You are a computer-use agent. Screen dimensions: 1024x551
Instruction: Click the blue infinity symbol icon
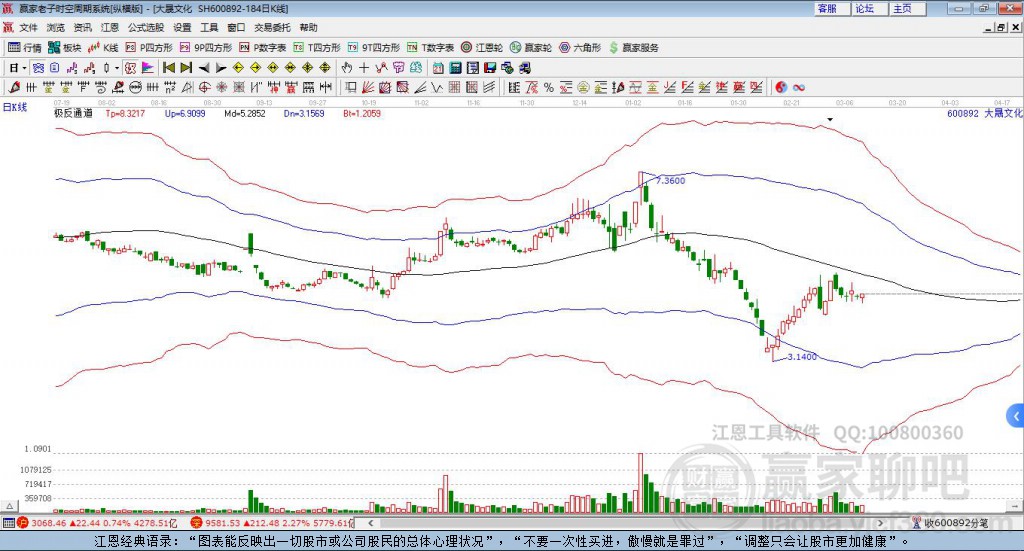pyautogui.click(x=798, y=87)
